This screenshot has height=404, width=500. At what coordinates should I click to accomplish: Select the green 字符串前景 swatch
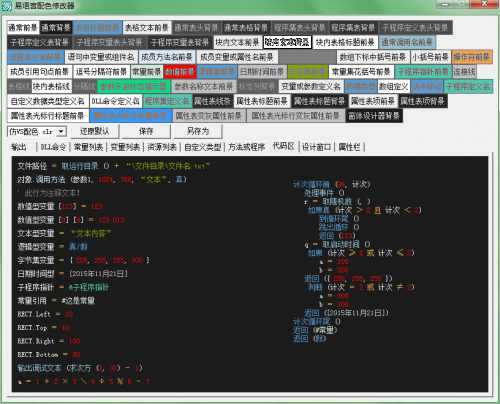[x=308, y=72]
